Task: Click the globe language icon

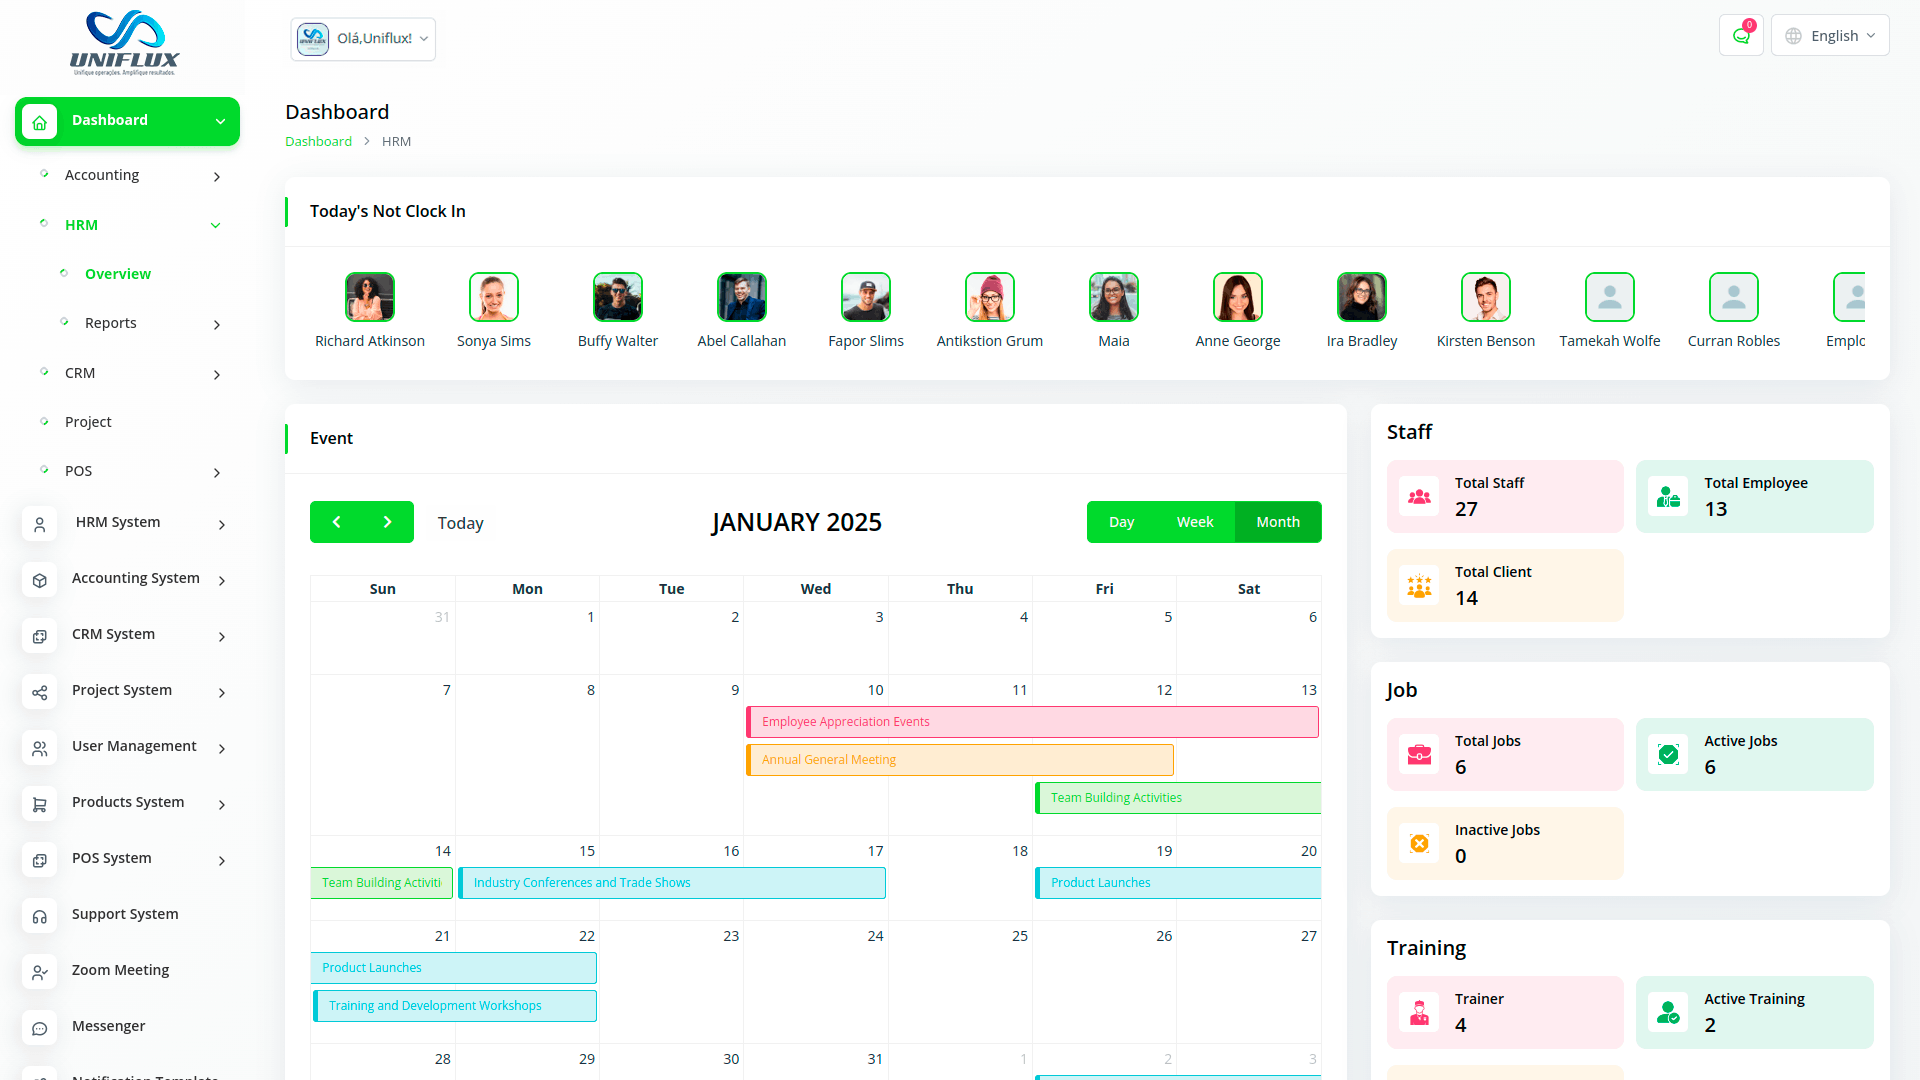Action: [1793, 36]
